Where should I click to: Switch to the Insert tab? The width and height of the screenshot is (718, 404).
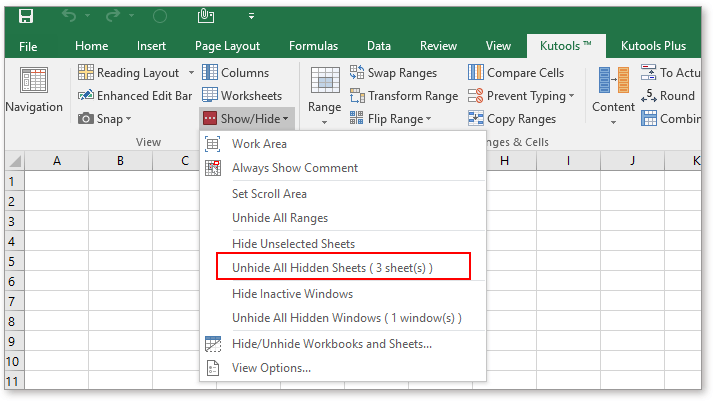[151, 46]
